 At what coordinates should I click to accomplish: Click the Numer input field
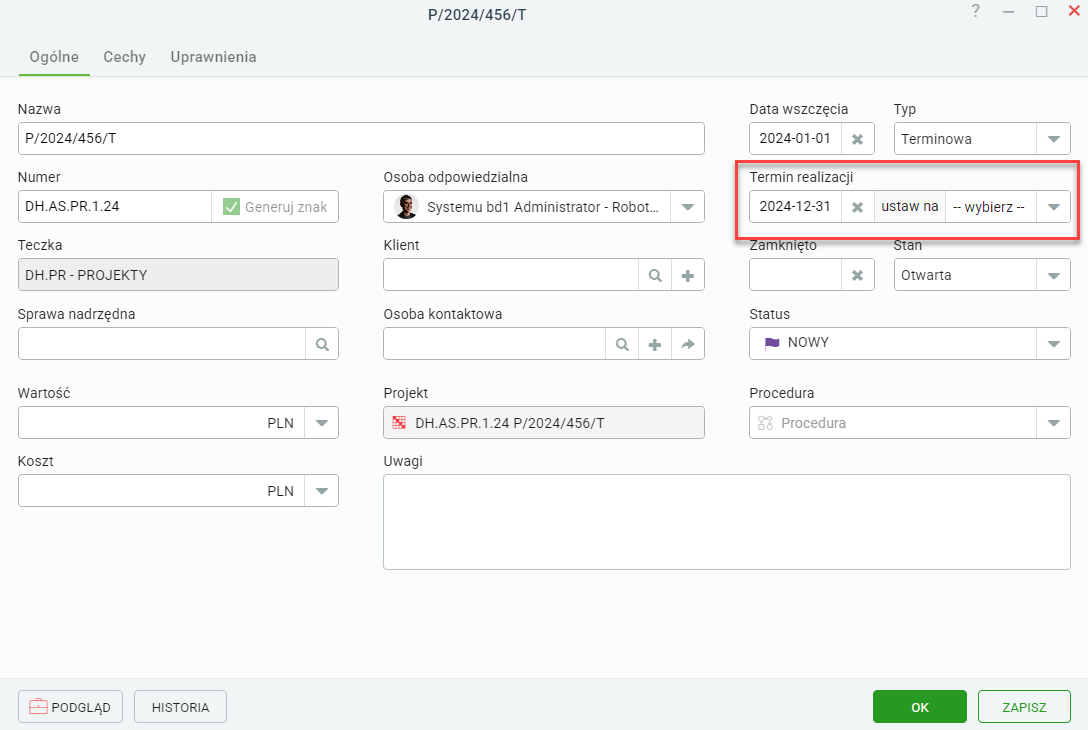coord(115,207)
